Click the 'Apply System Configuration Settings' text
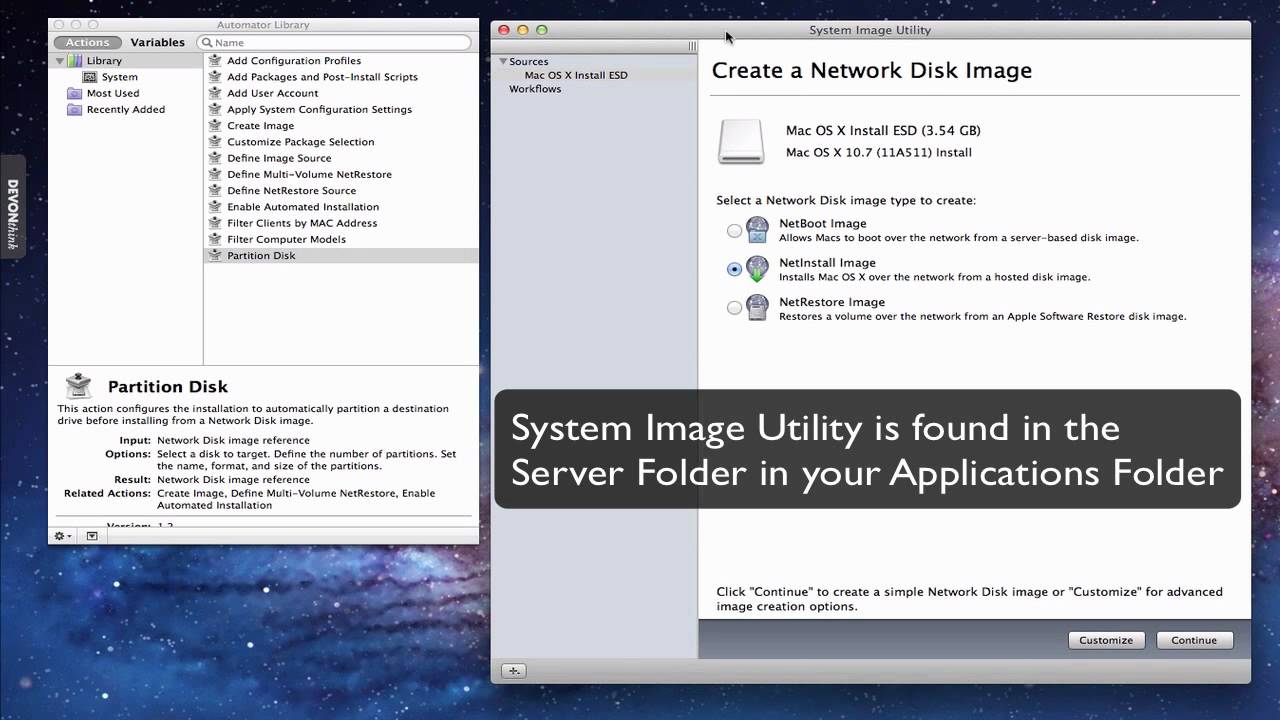This screenshot has height=720, width=1280. [319, 109]
